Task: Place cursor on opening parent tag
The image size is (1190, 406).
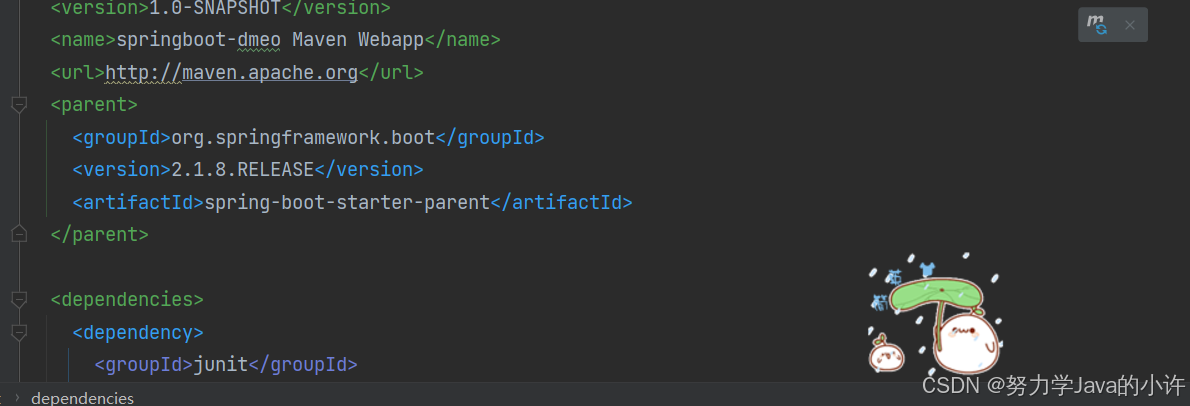Action: click(x=94, y=105)
